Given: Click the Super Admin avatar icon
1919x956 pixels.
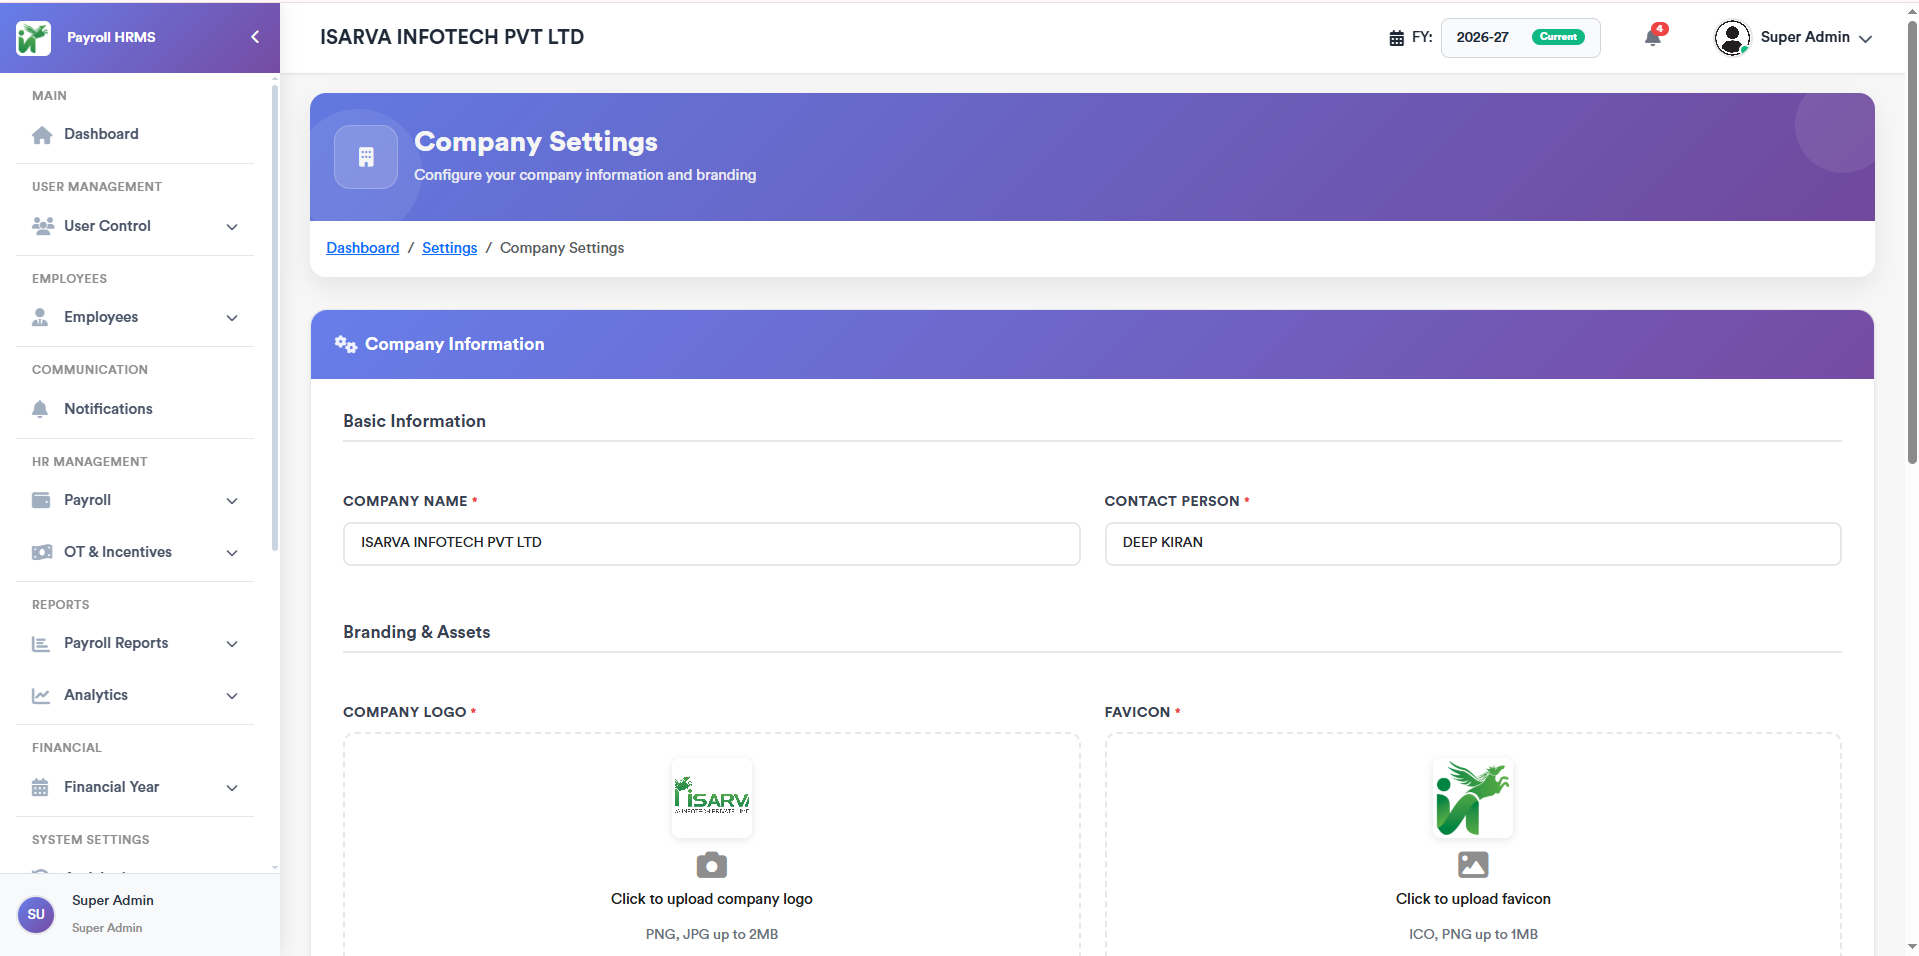Looking at the screenshot, I should click(x=1732, y=38).
